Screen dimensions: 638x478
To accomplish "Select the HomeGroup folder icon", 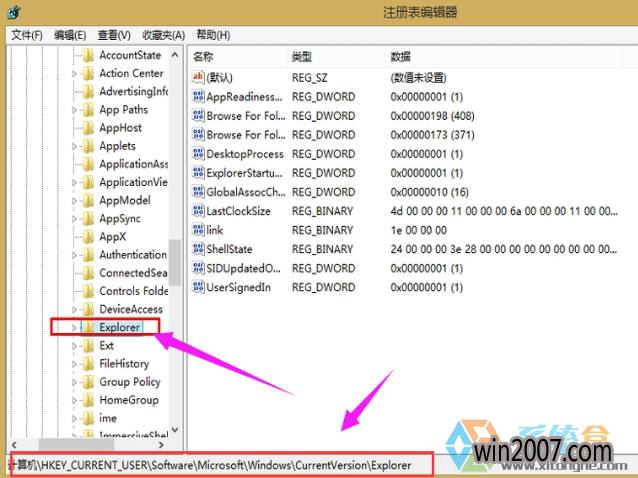I will pyautogui.click(x=88, y=400).
